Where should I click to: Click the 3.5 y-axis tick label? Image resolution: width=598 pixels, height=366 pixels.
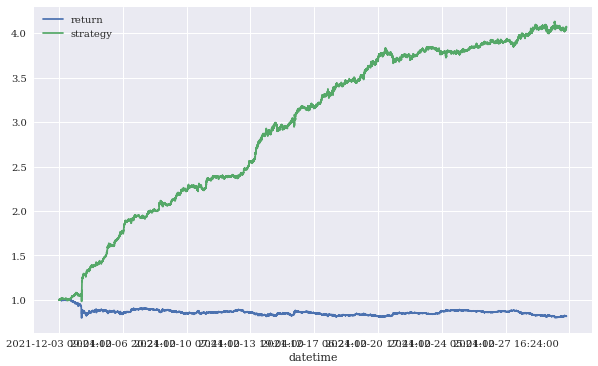(x=18, y=79)
